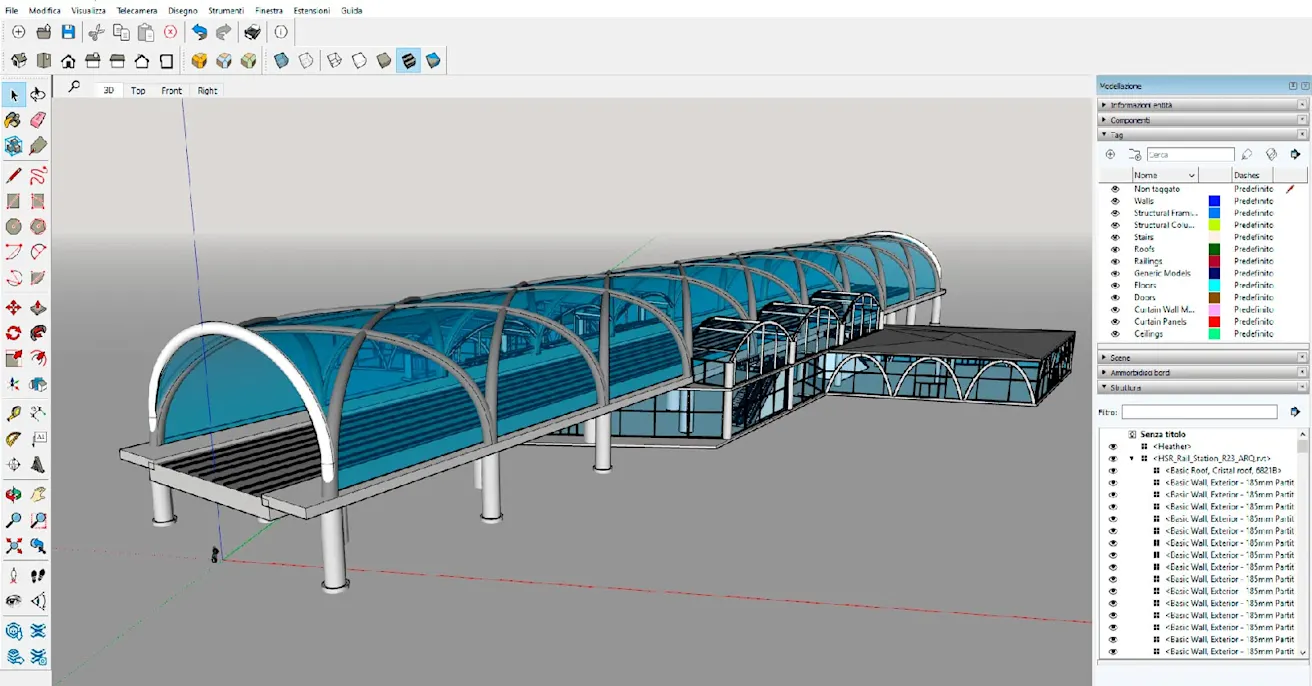
Task: Select the Eraser tool
Action: point(38,120)
